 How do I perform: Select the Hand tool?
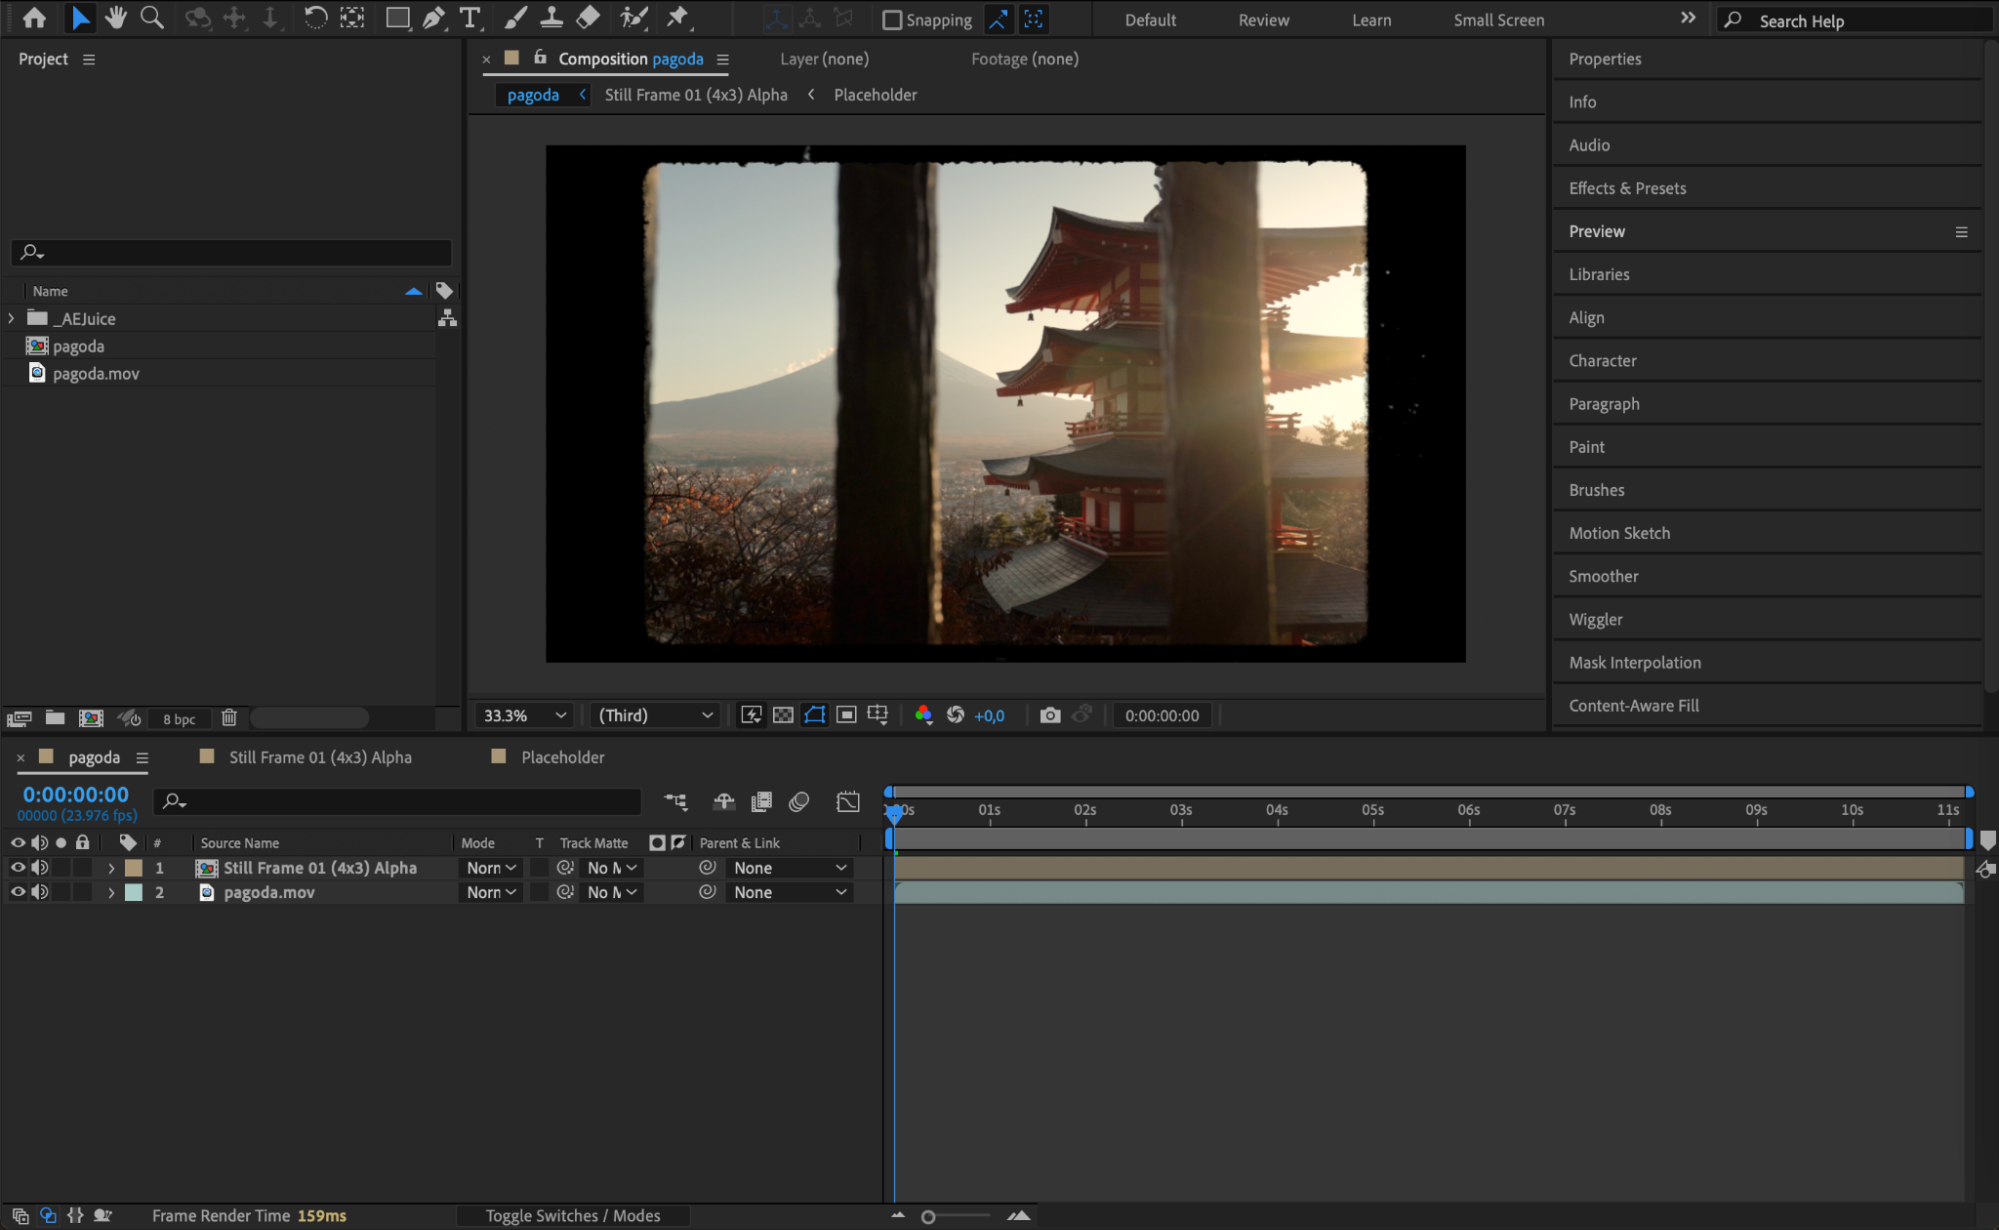pyautogui.click(x=116, y=18)
